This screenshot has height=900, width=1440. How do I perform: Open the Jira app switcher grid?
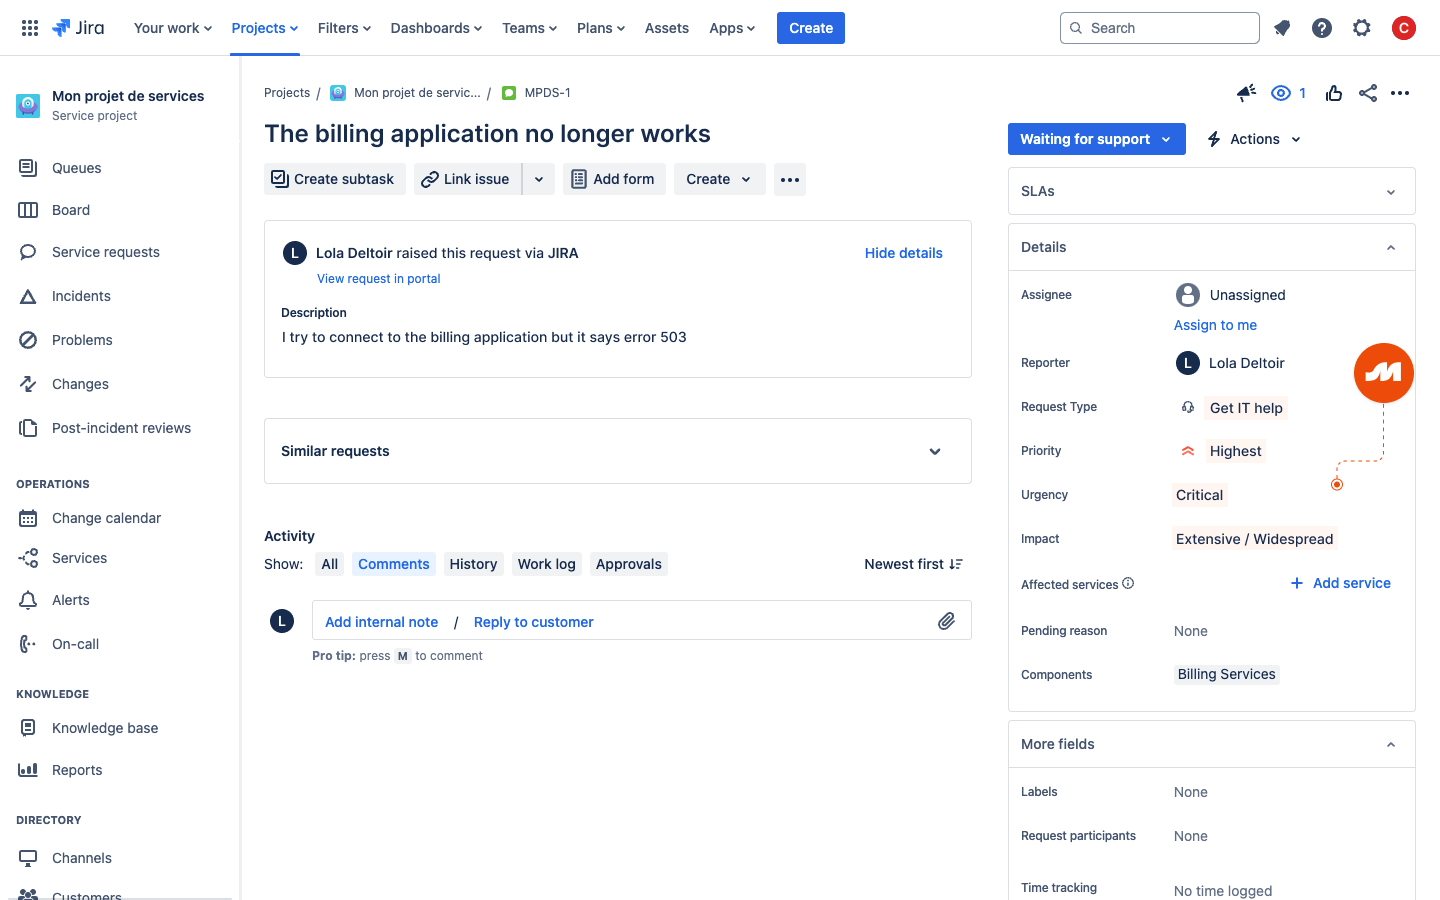click(30, 28)
